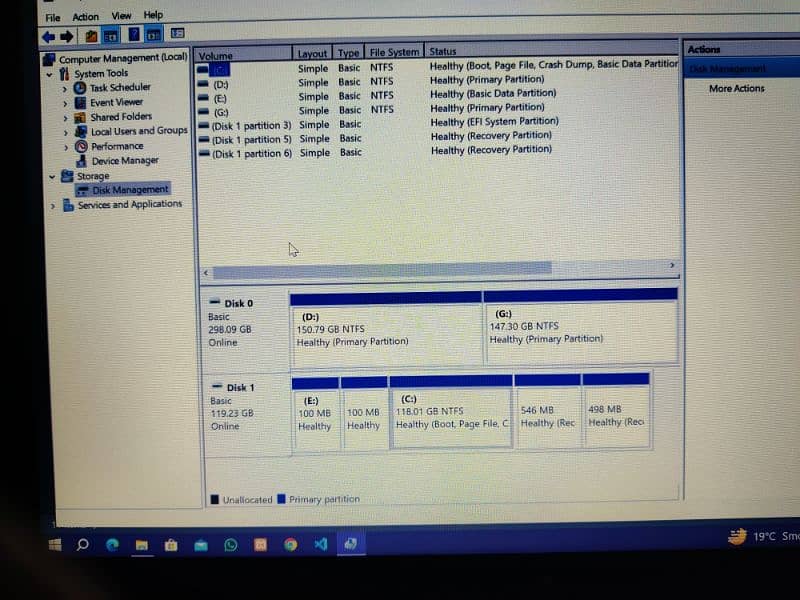This screenshot has width=800, height=600.
Task: Open the File menu
Action: point(53,18)
